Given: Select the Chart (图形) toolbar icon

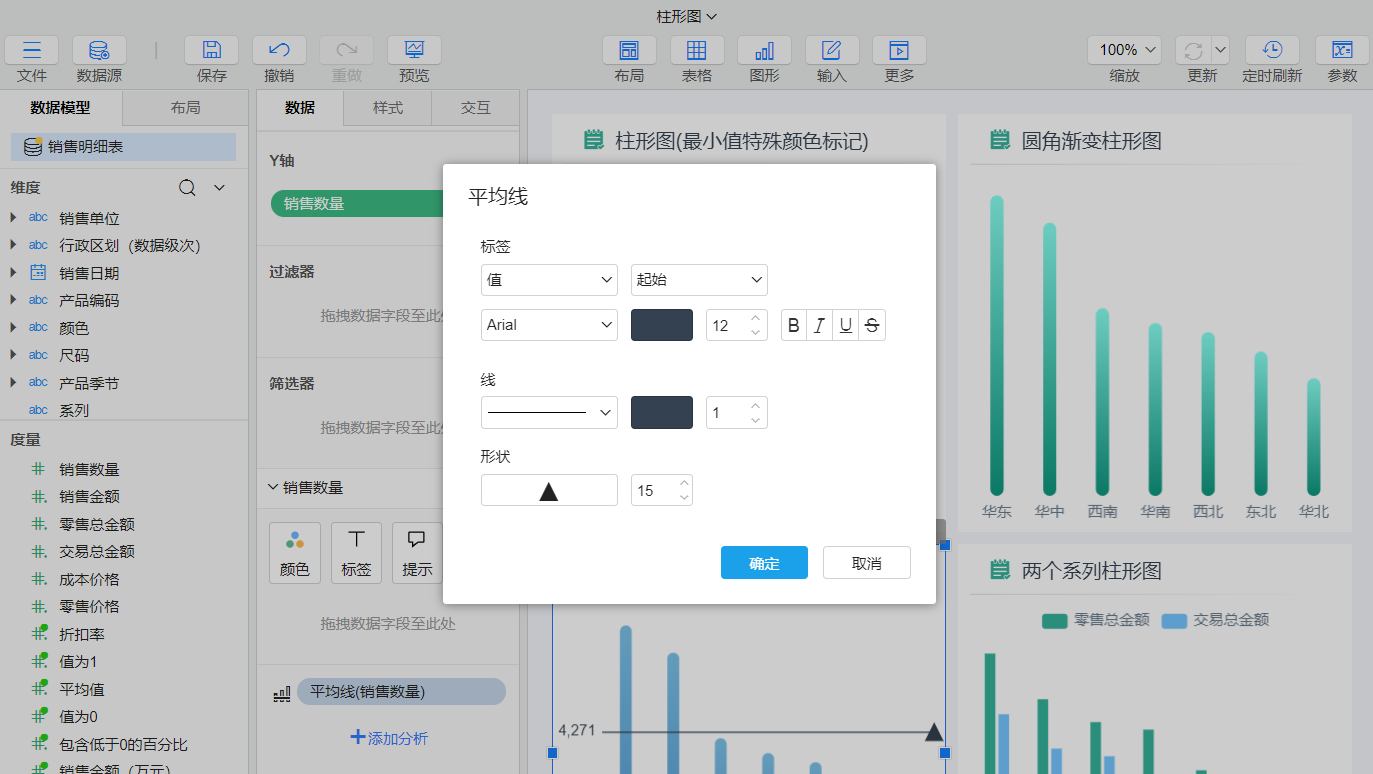Looking at the screenshot, I should coord(764,51).
